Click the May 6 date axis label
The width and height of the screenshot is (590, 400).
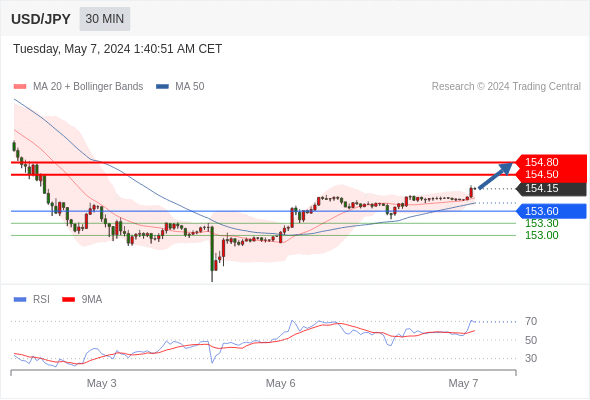click(x=280, y=383)
